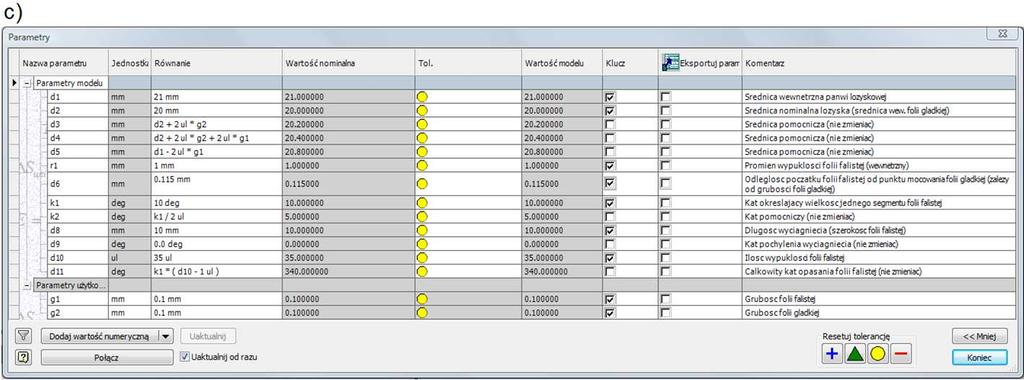Click the yellow tolerance circle in row k2
The height and width of the screenshot is (380, 1024).
pyautogui.click(x=422, y=216)
